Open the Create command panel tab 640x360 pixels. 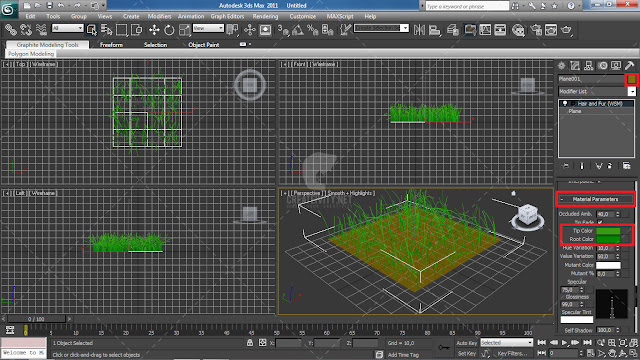562,66
